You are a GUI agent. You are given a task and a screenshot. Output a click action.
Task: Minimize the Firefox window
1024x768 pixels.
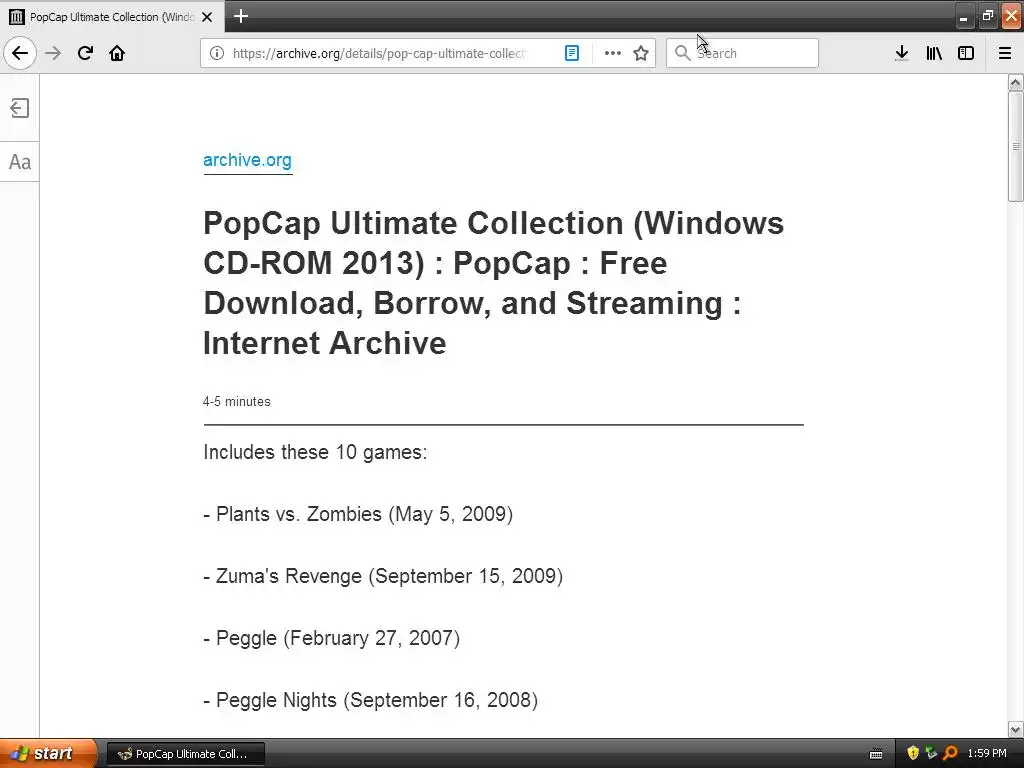point(963,16)
